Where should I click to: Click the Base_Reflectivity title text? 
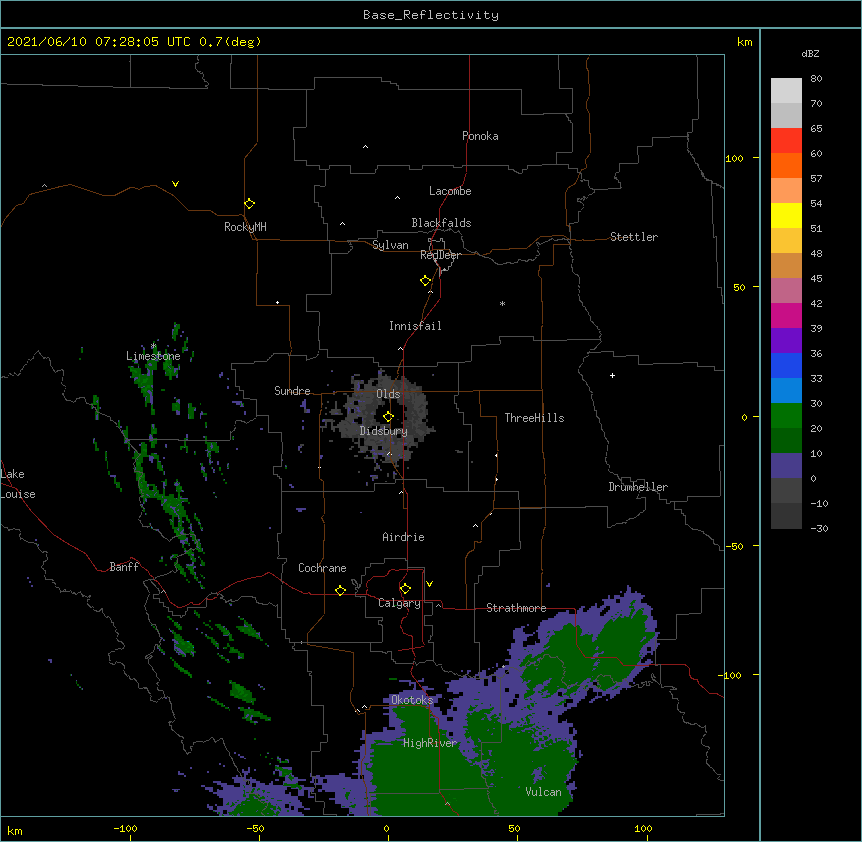coord(431,15)
